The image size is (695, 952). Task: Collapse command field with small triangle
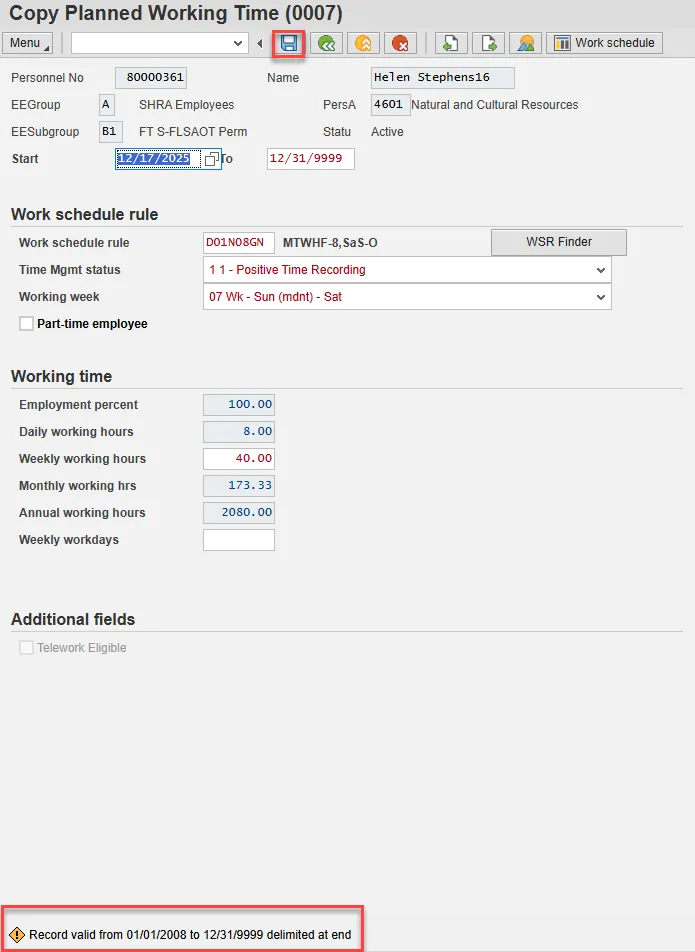click(x=260, y=43)
